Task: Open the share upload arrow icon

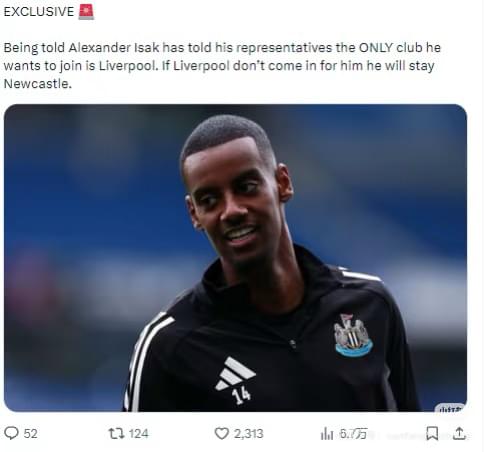Action: tap(459, 433)
